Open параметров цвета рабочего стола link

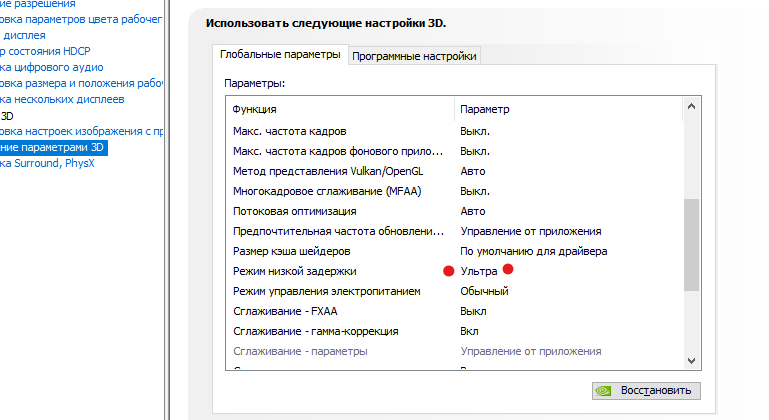pos(81,19)
